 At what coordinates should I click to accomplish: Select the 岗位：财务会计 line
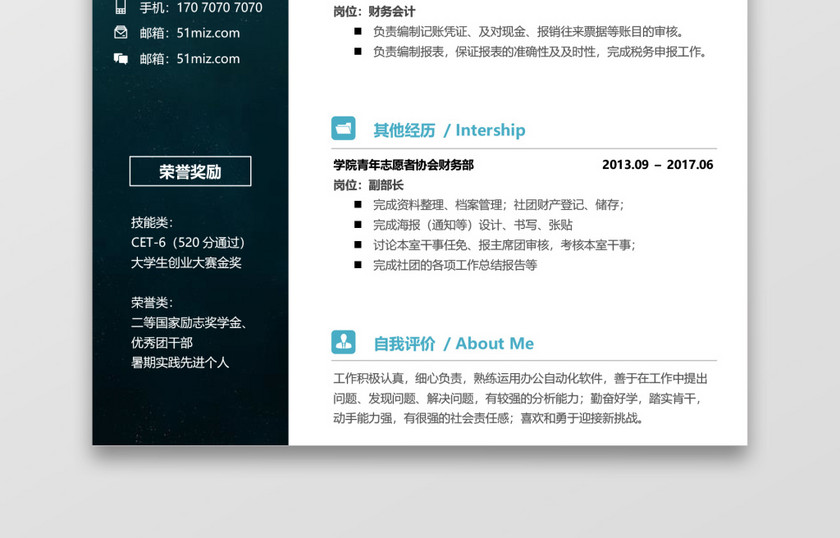[374, 11]
